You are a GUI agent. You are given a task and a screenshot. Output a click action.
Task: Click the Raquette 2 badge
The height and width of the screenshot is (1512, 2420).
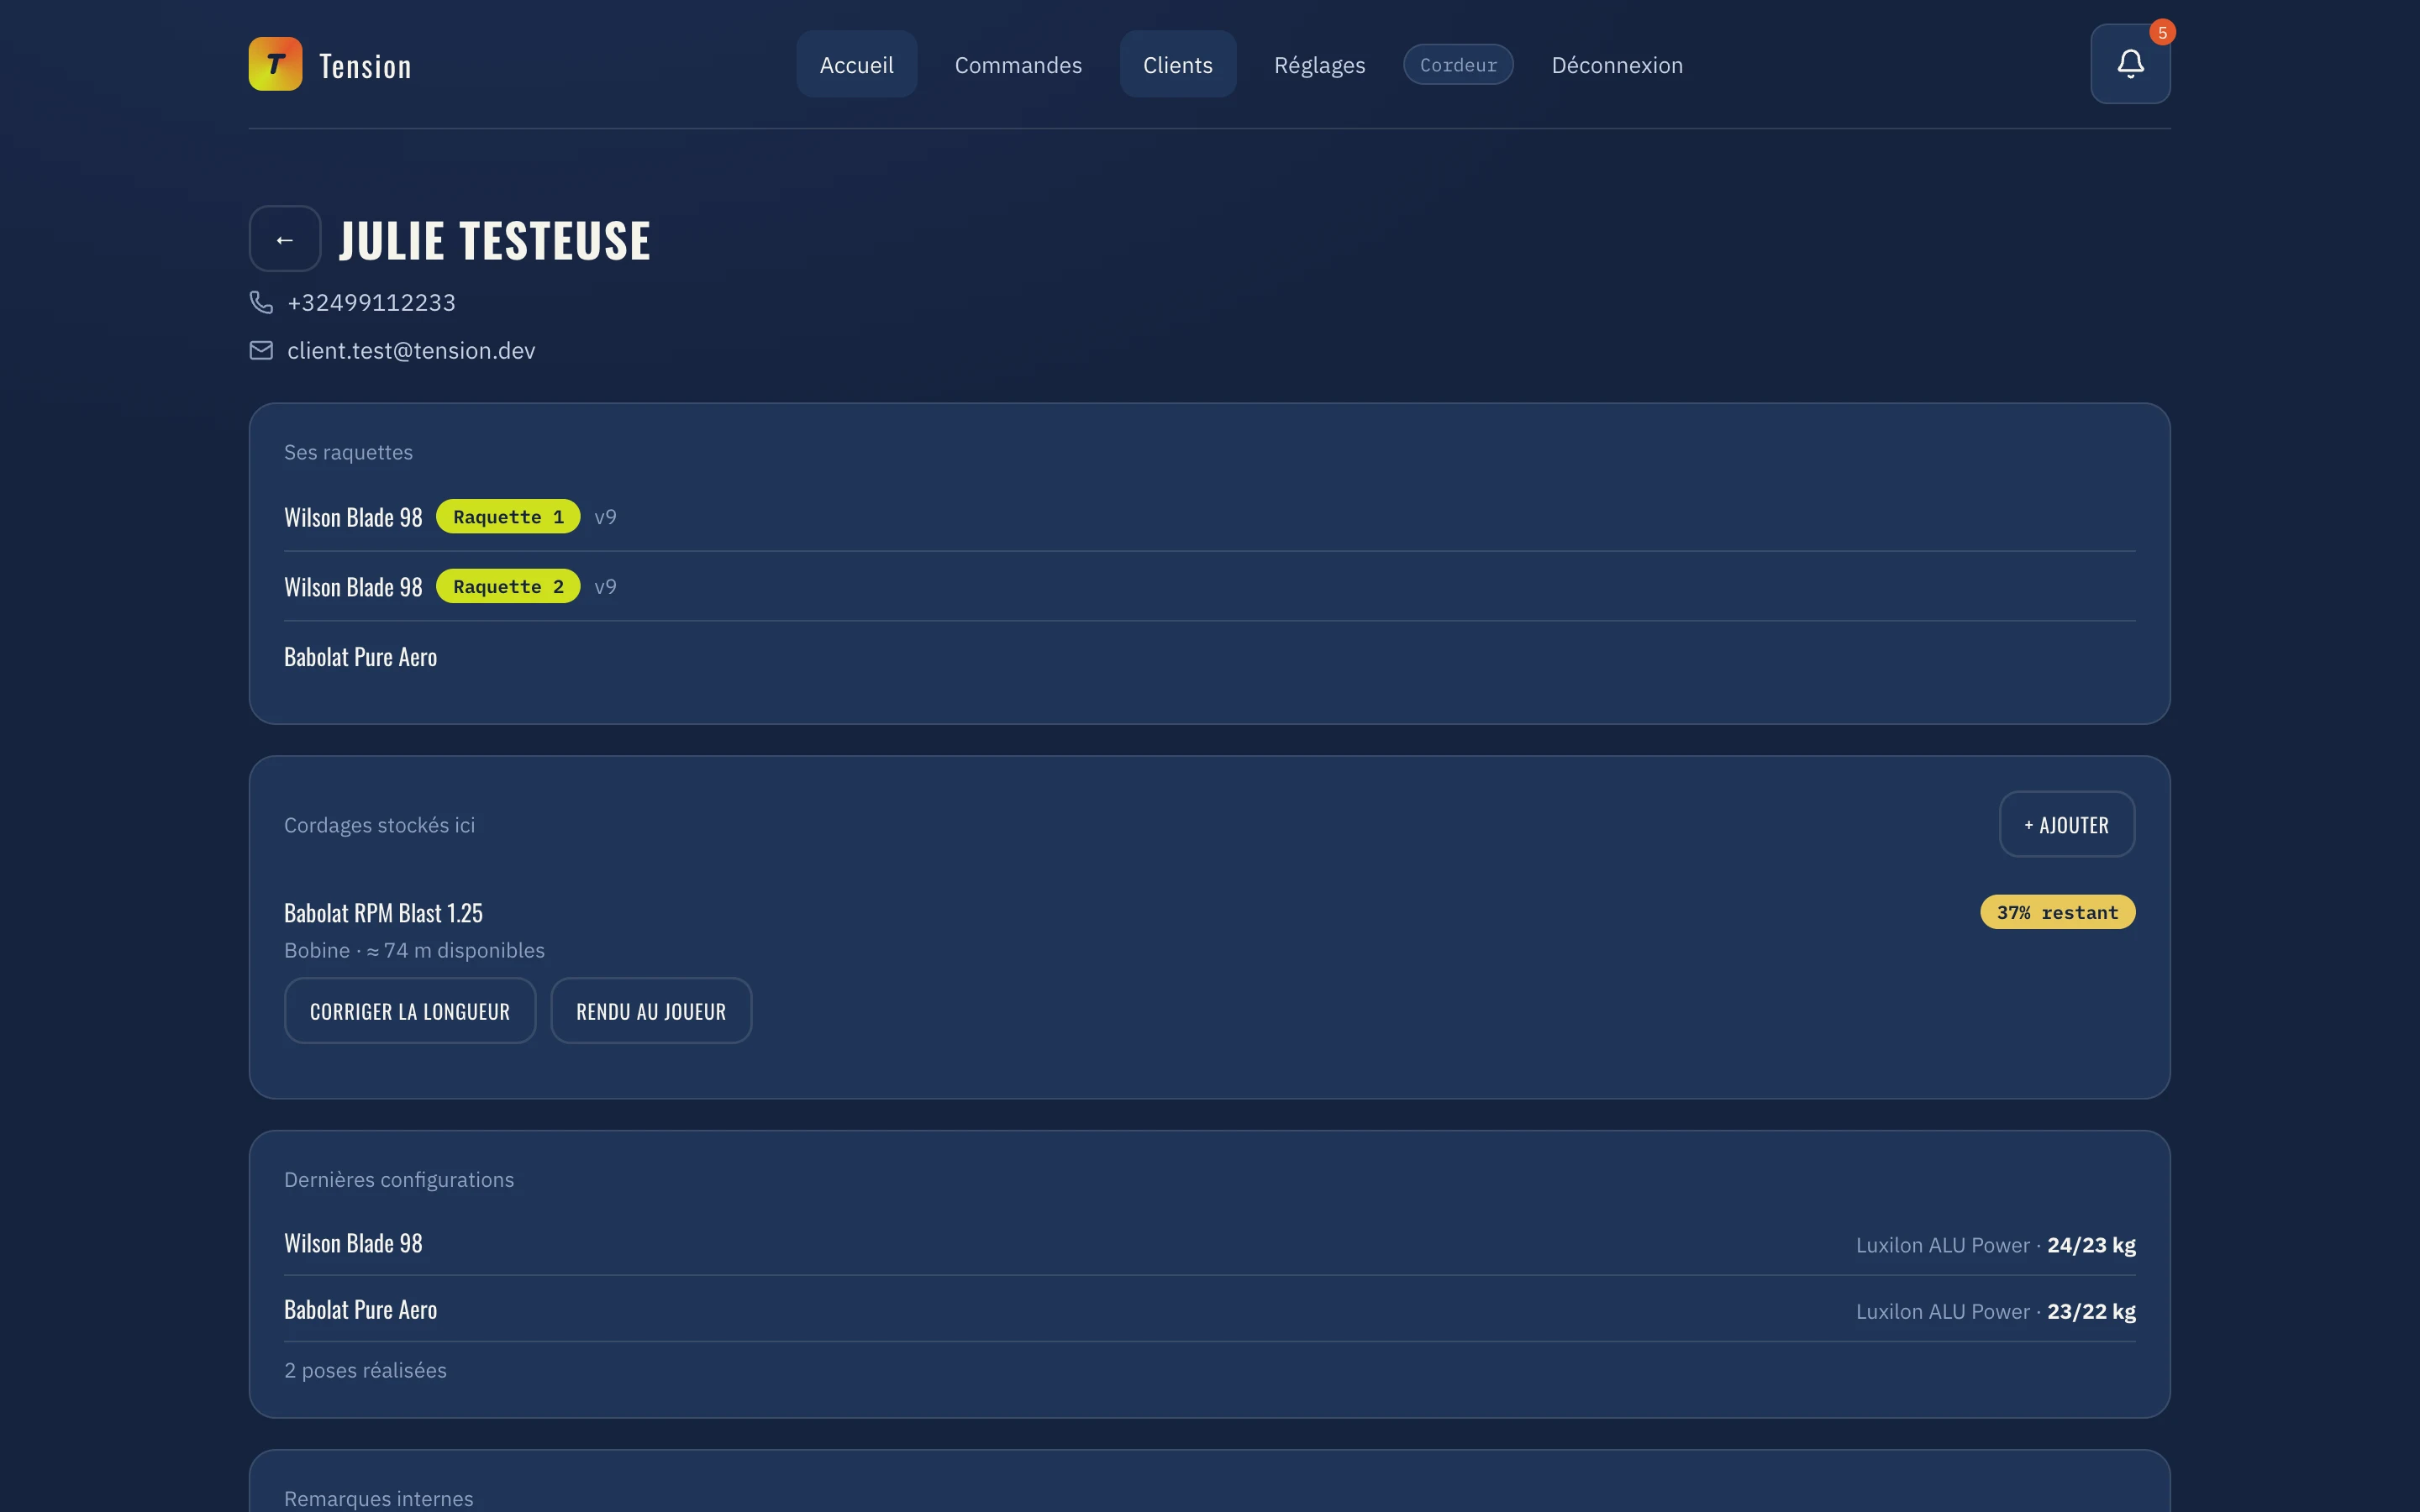tap(508, 586)
